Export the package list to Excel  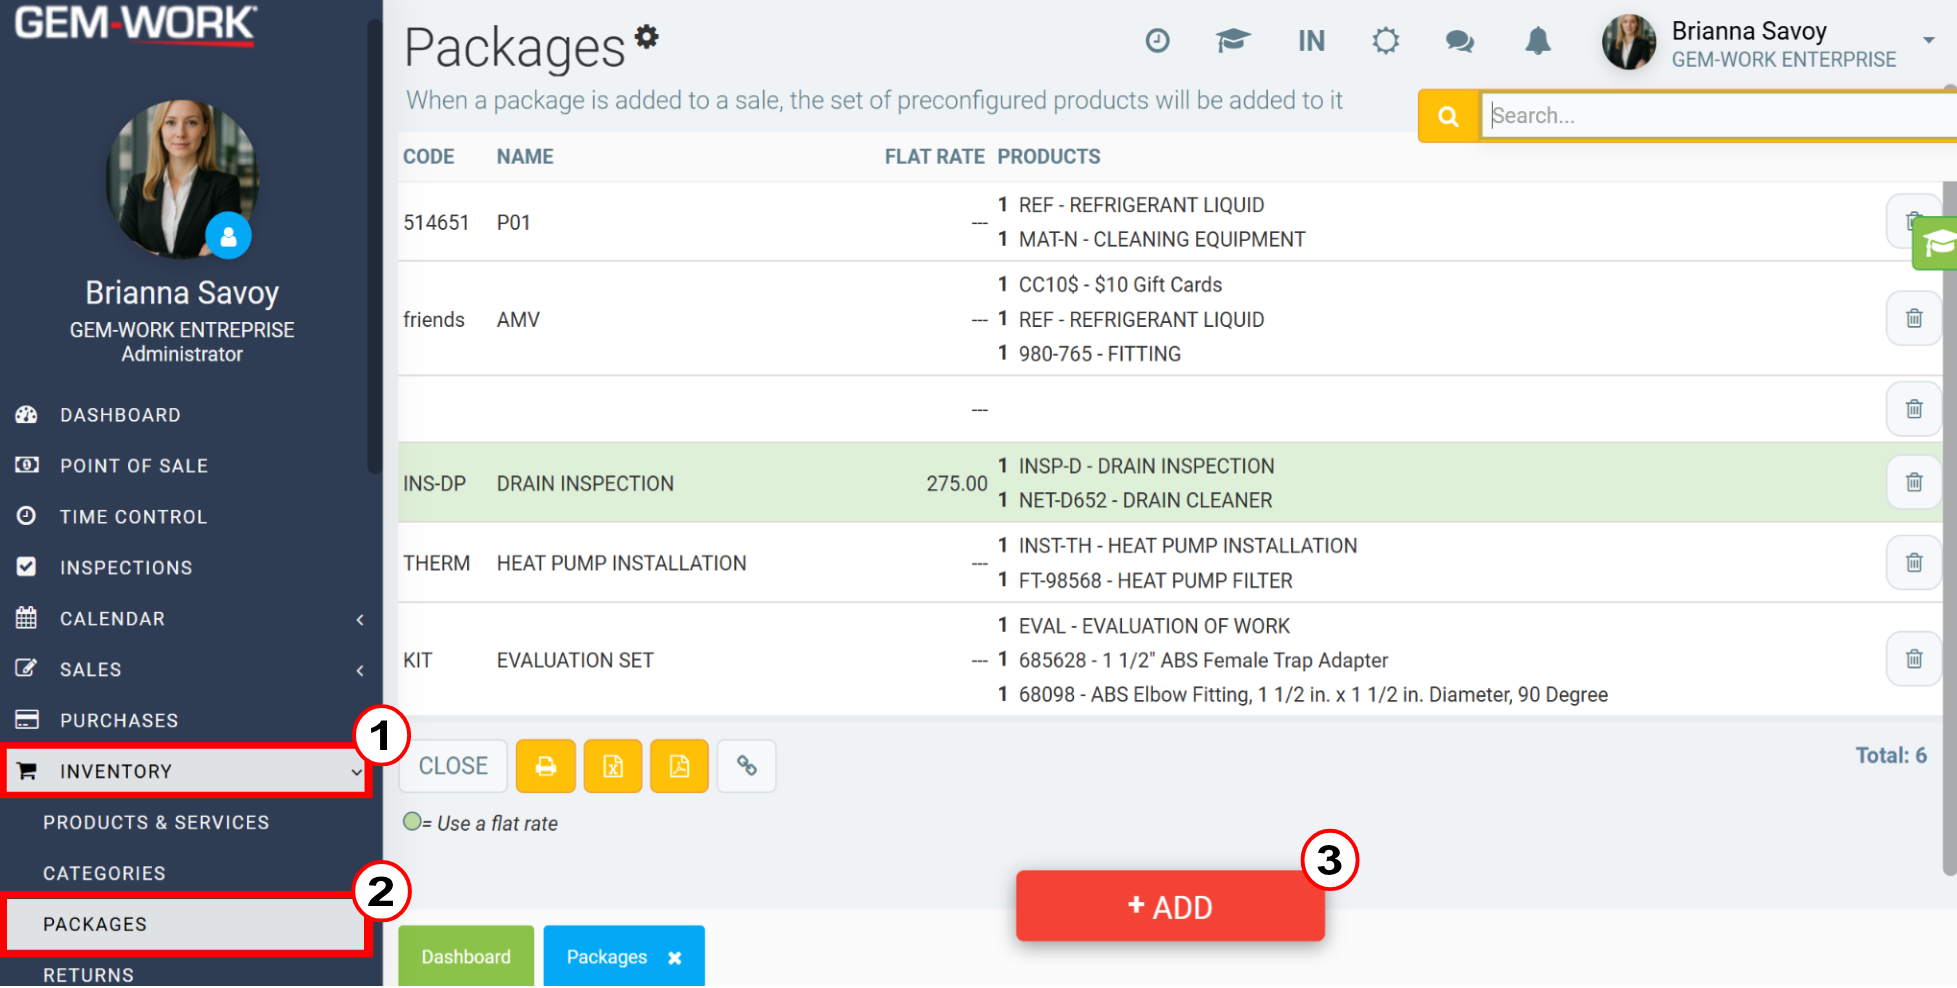pyautogui.click(x=613, y=766)
